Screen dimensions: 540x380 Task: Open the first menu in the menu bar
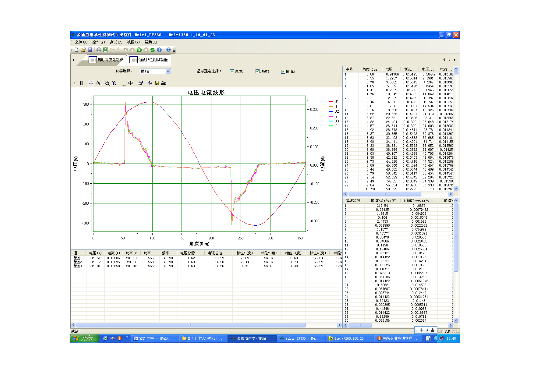[x=81, y=42]
